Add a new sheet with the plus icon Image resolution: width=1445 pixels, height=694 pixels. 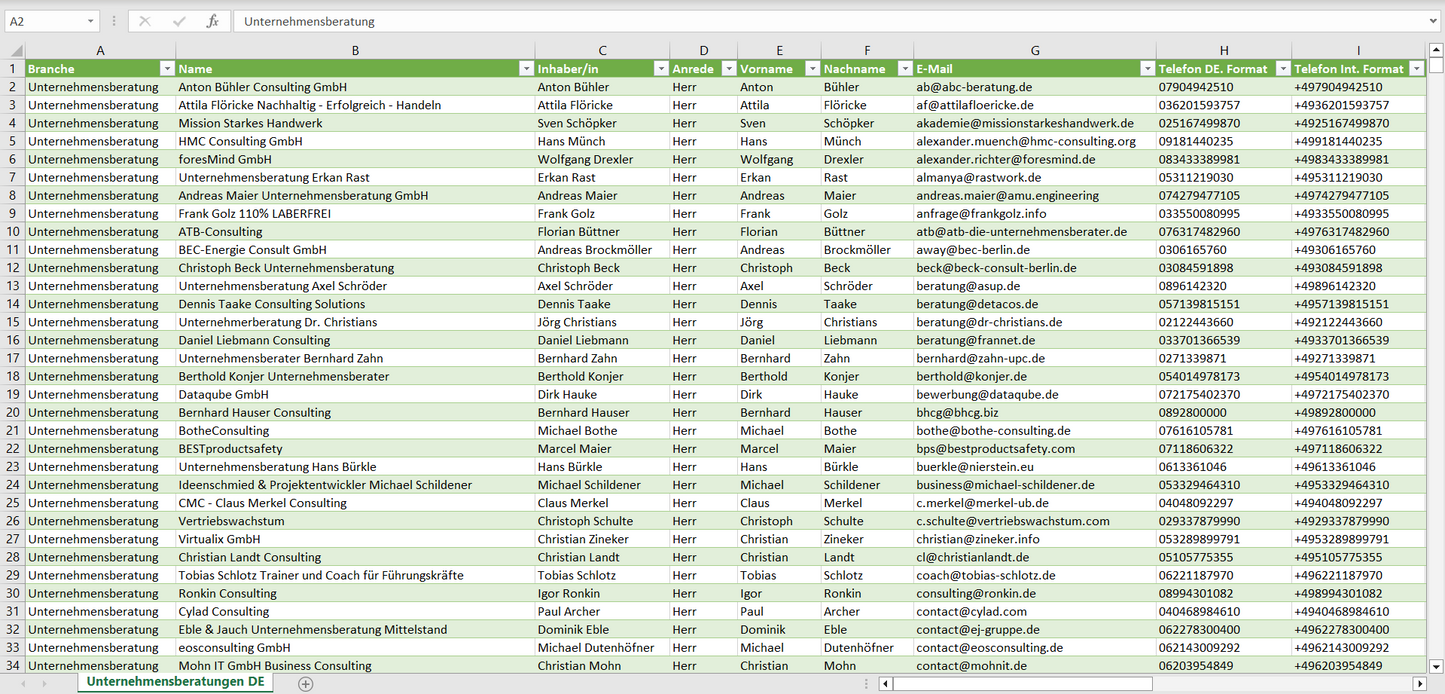pyautogui.click(x=306, y=684)
